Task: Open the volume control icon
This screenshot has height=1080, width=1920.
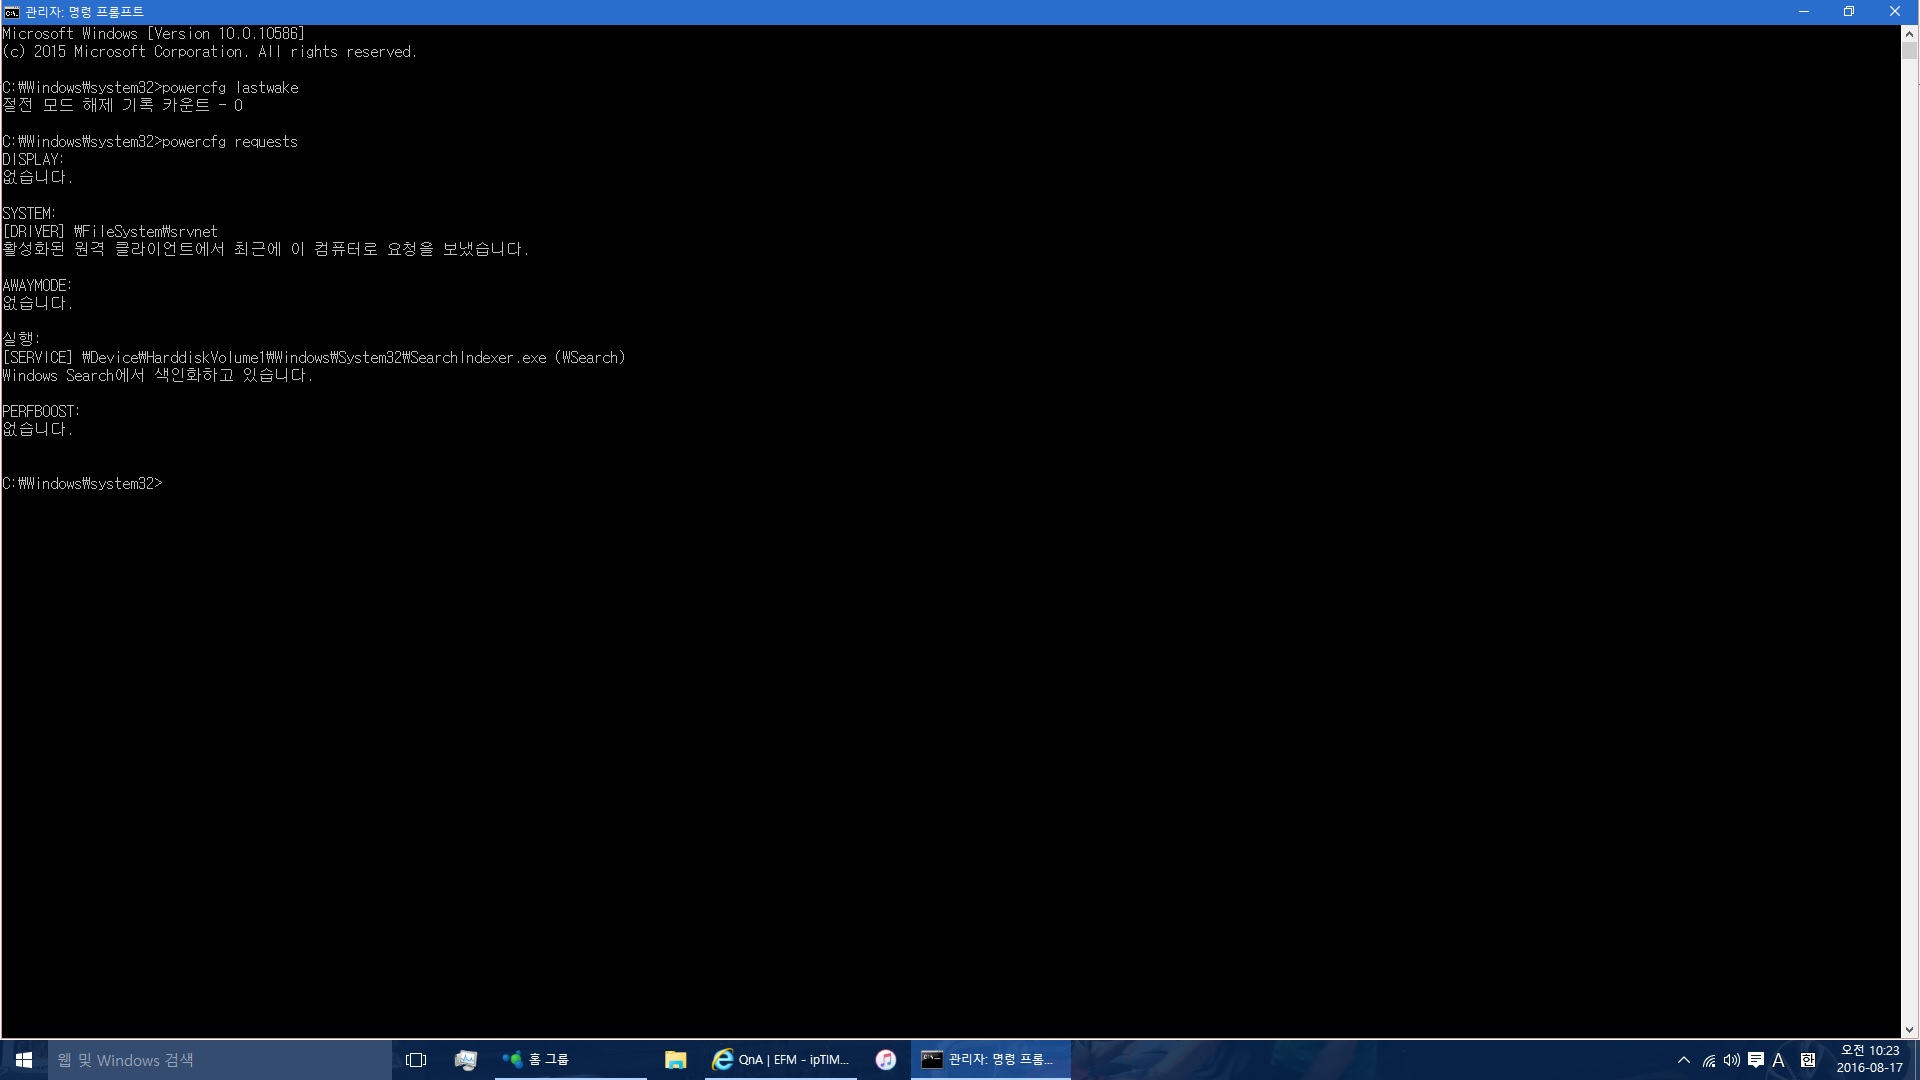Action: point(1732,1060)
